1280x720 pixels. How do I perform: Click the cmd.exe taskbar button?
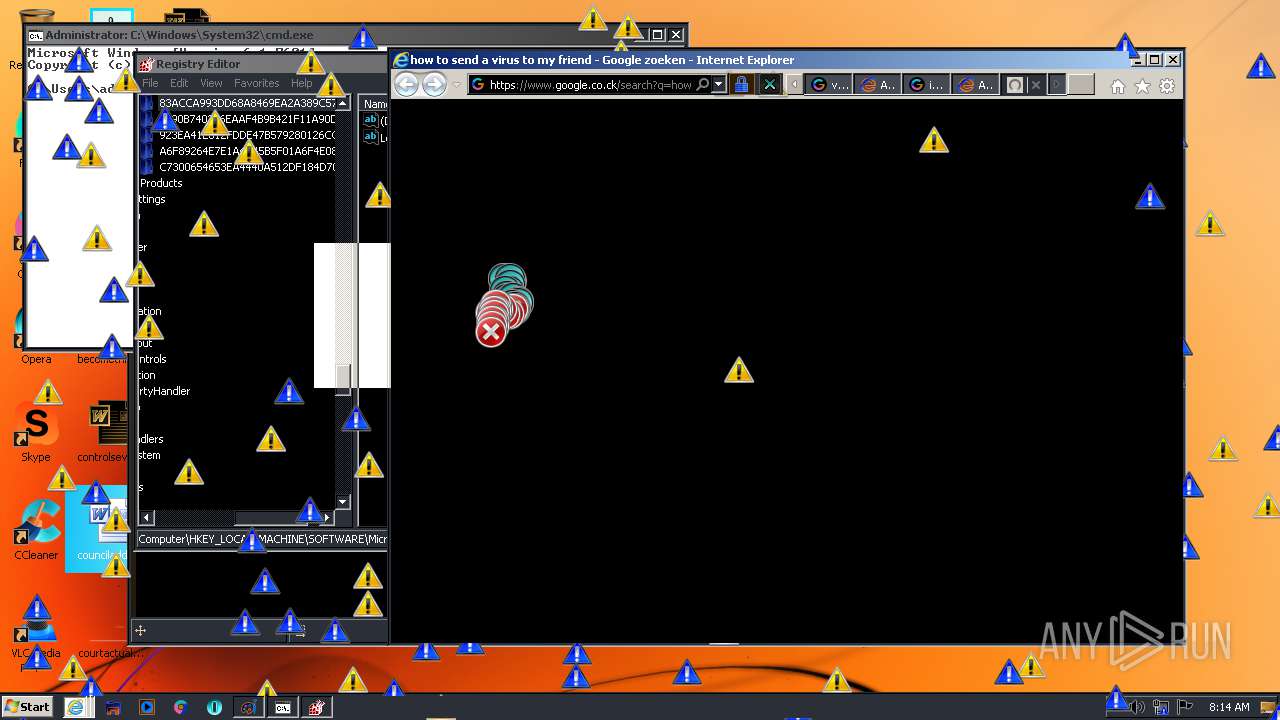tap(283, 707)
